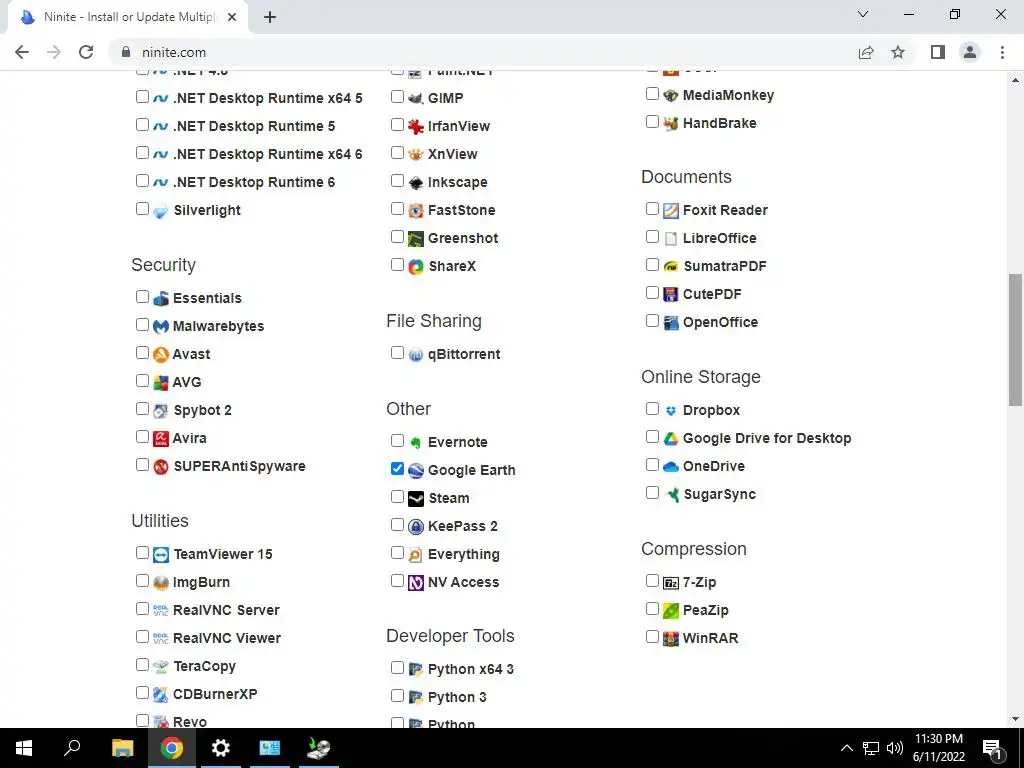Open the notification center icon

pyautogui.click(x=992, y=749)
